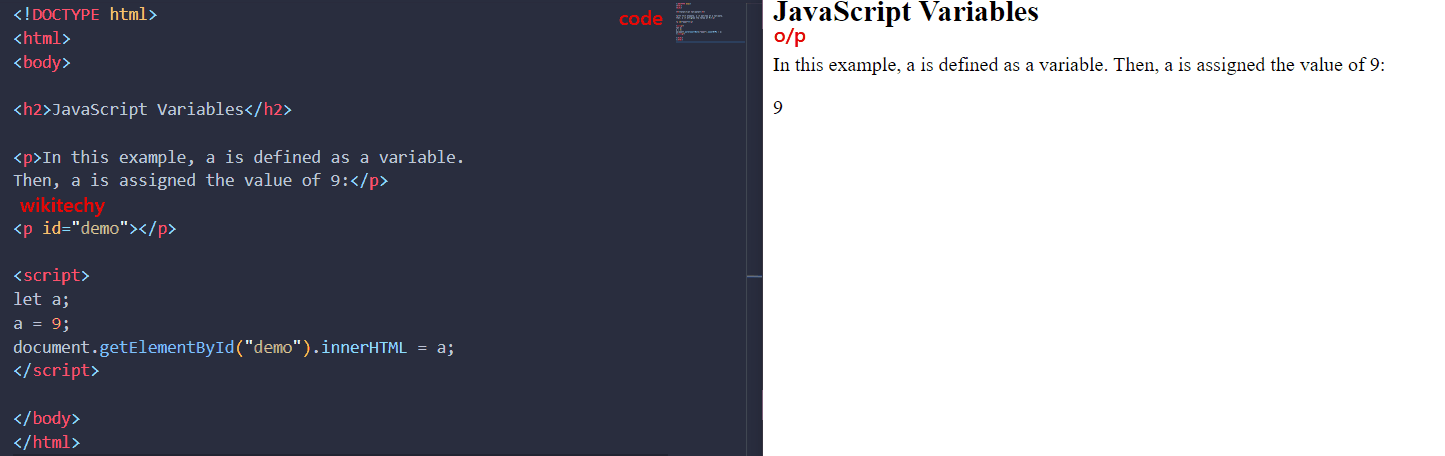Image resolution: width=1445 pixels, height=456 pixels.
Task: Click the opening <script> tag line
Action: pos(52,275)
